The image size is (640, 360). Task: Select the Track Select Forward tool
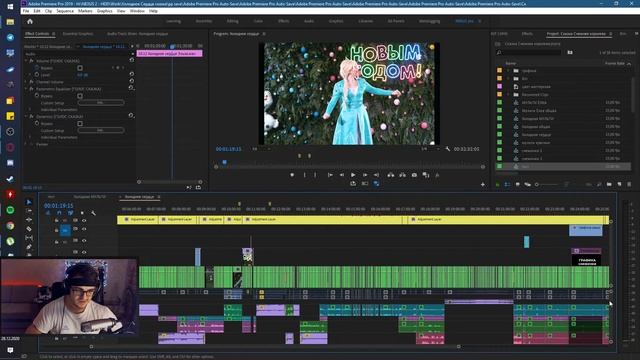[x=29, y=211]
